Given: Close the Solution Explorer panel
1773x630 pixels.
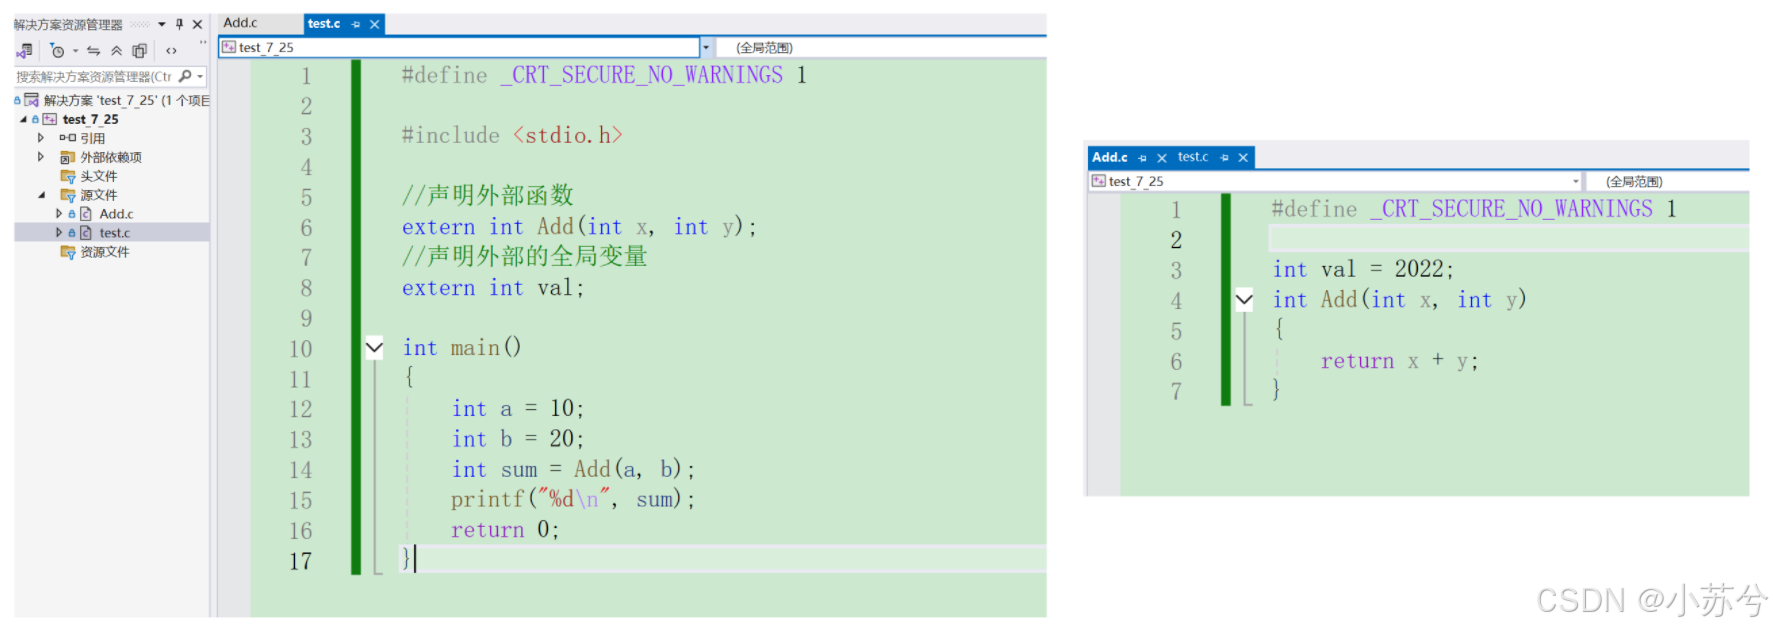Looking at the screenshot, I should 198,24.
